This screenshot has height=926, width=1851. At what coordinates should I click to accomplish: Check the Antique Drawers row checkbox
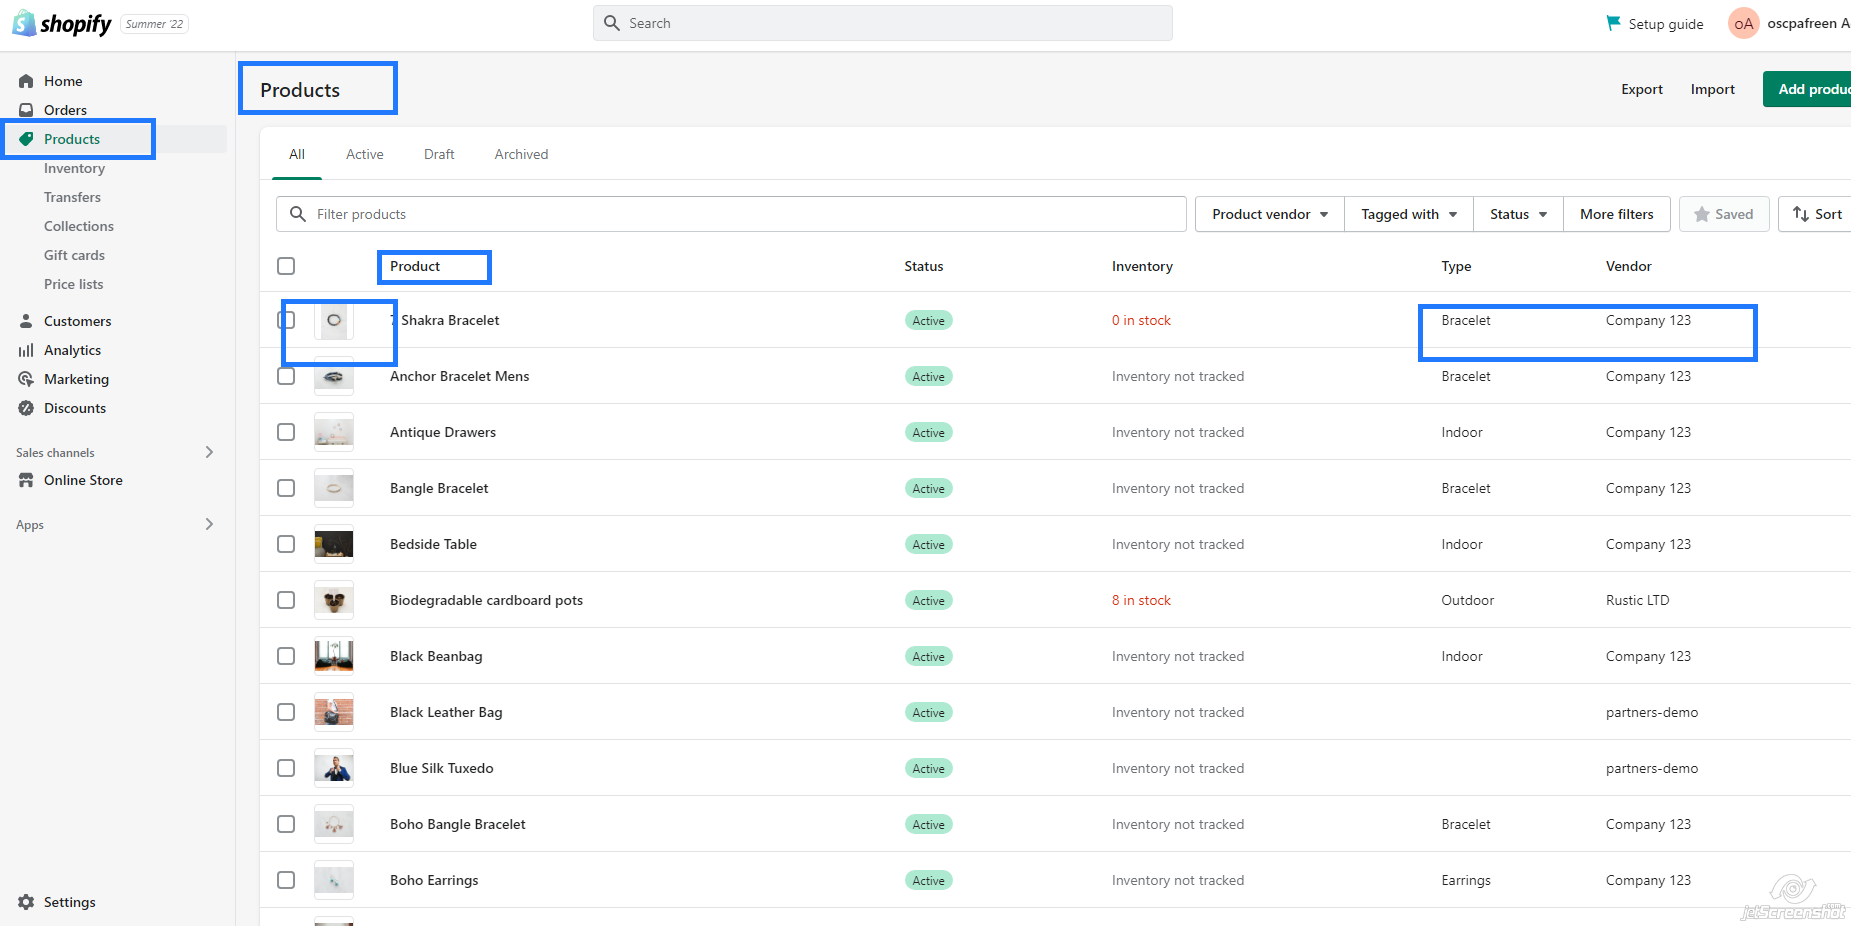pos(286,432)
